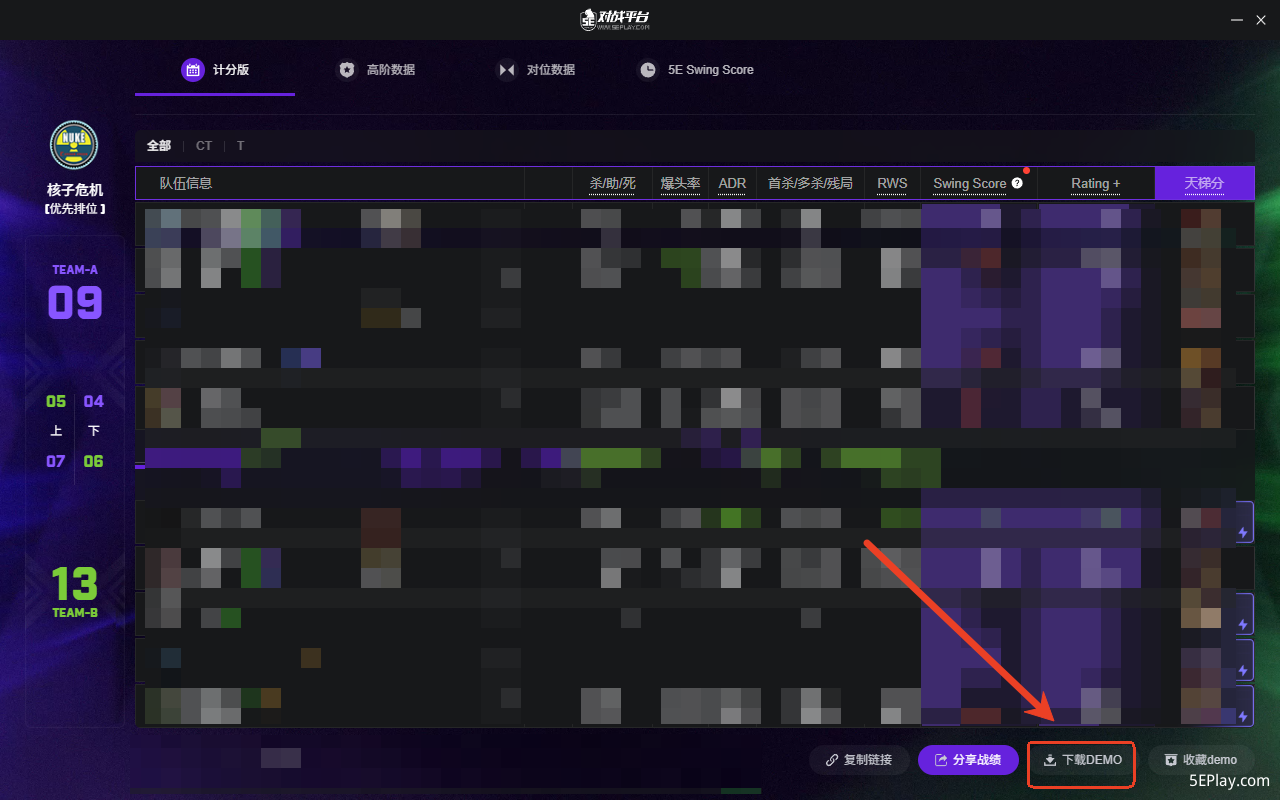
Task: Sort by the 杀/助/死 column header
Action: click(x=613, y=183)
